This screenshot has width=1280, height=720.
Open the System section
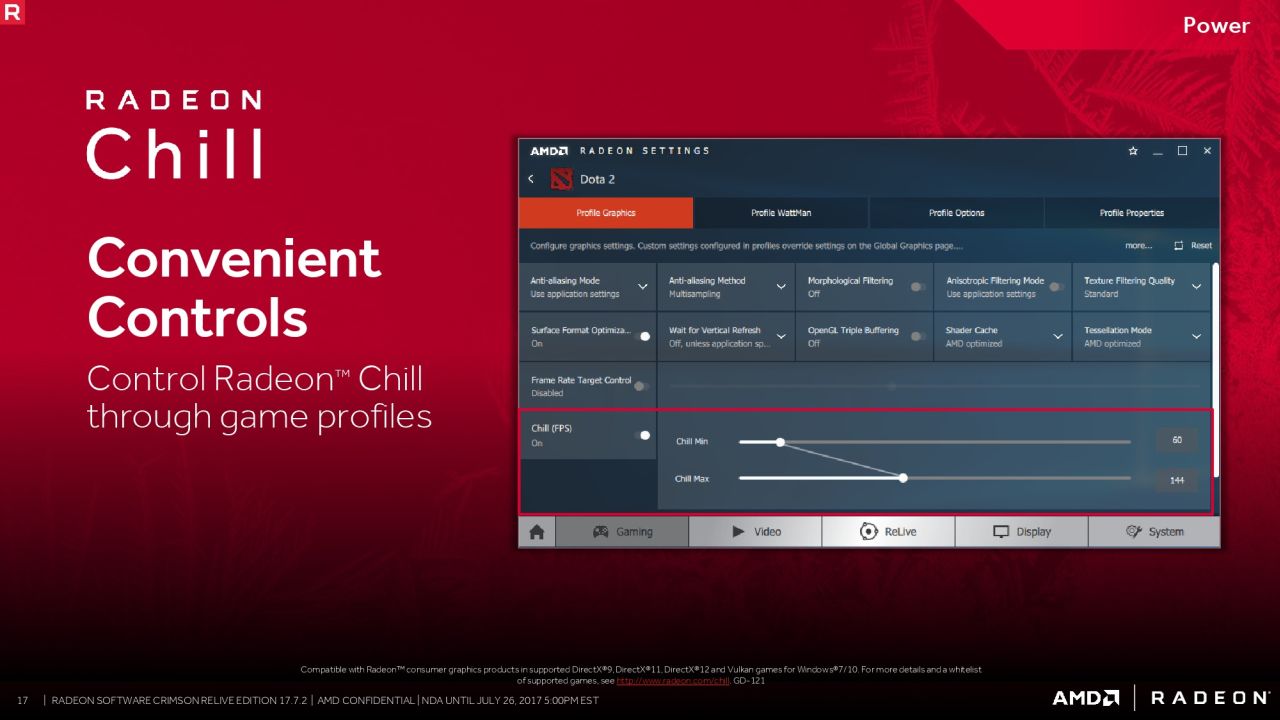1154,532
